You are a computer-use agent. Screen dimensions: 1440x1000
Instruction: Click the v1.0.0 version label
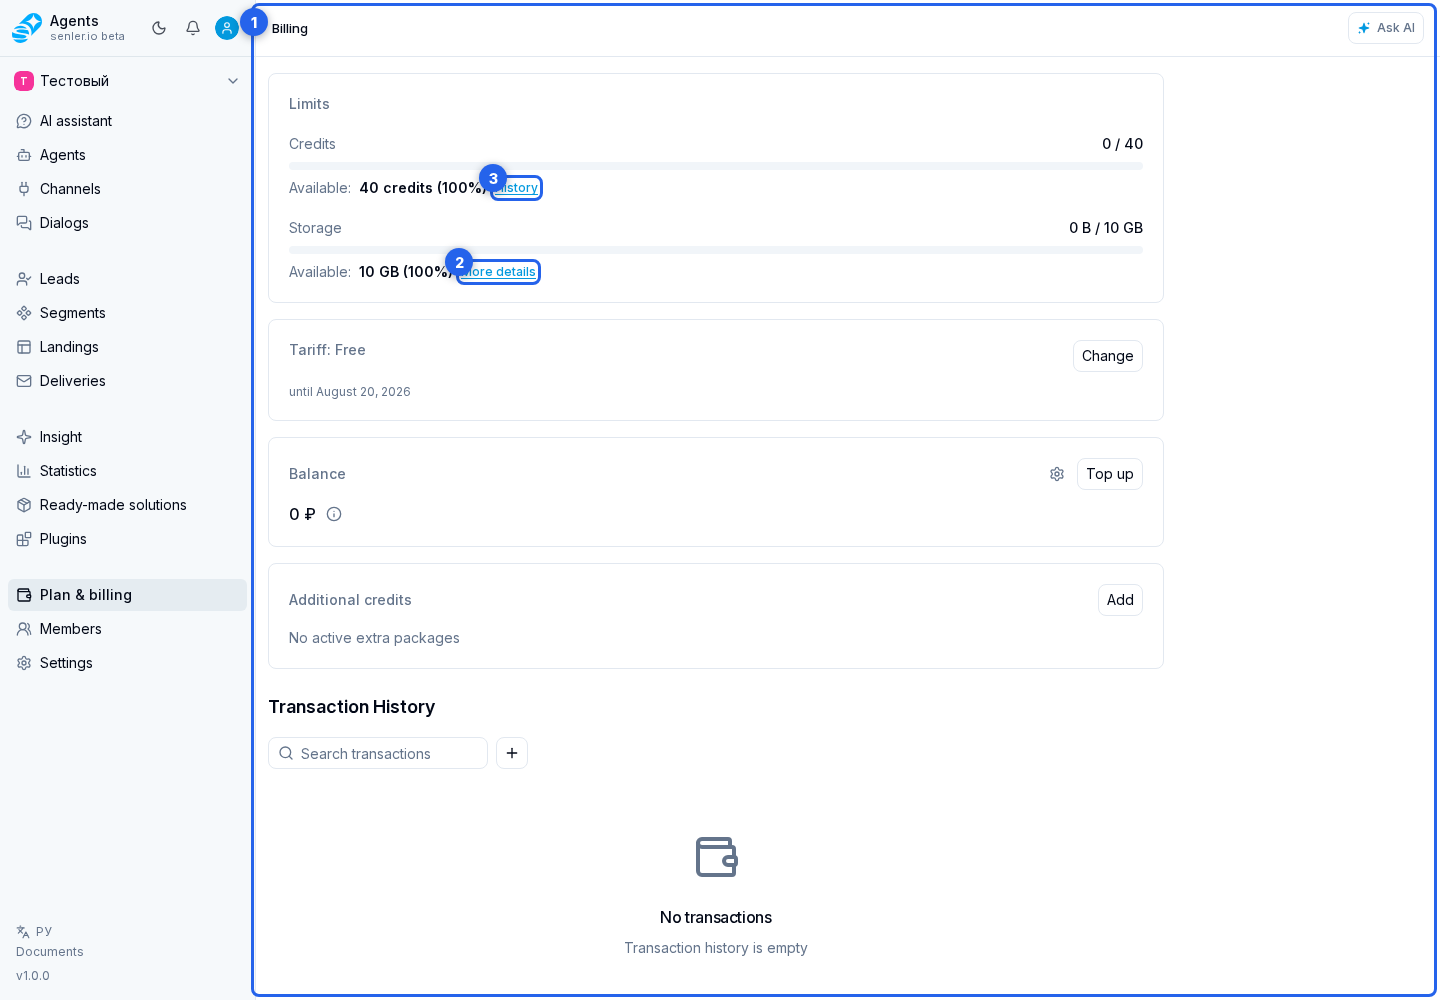click(x=33, y=976)
